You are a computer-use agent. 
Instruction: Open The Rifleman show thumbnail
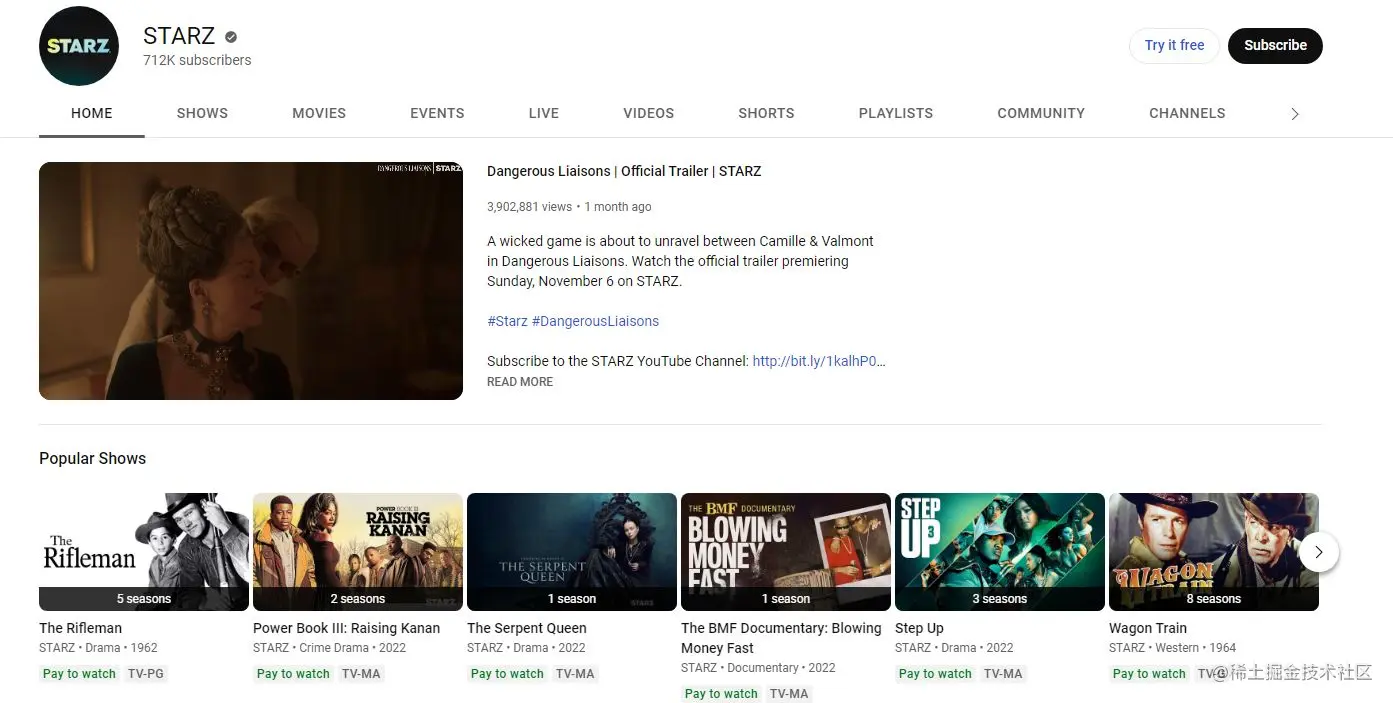point(144,552)
